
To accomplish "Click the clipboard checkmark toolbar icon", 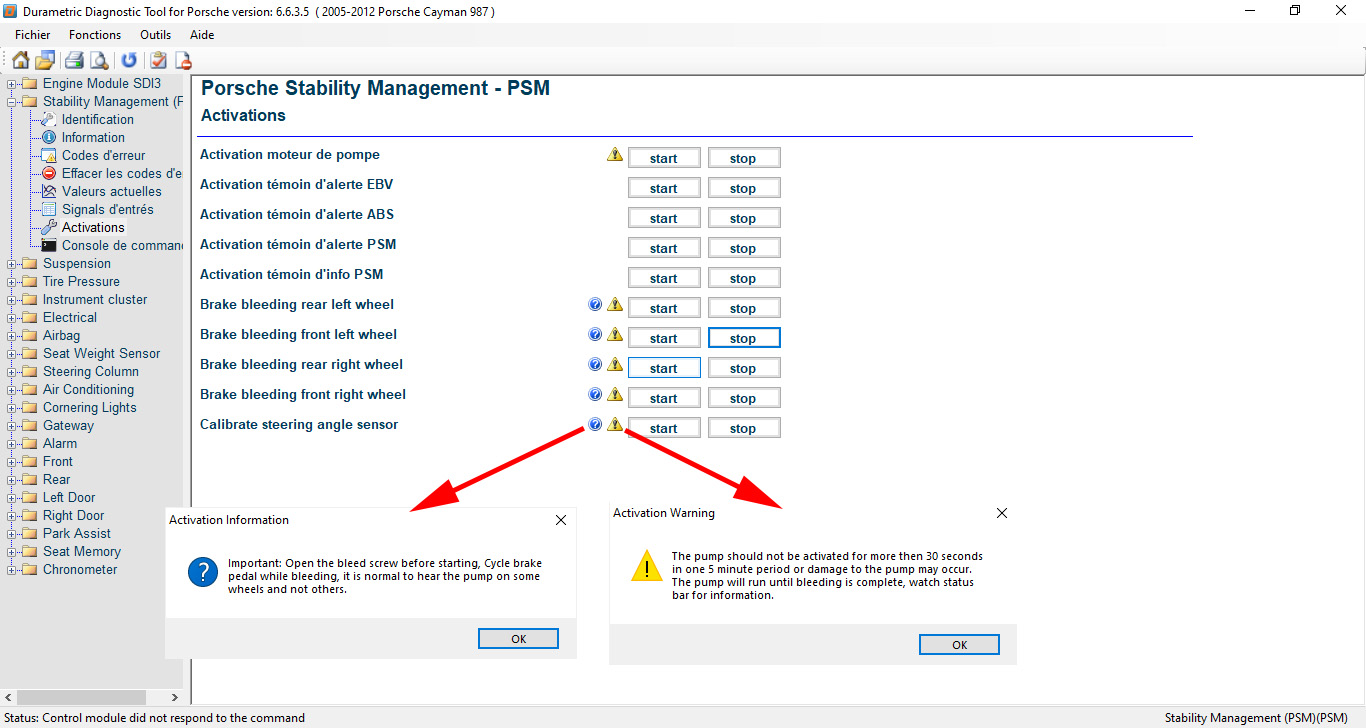I will pyautogui.click(x=158, y=60).
